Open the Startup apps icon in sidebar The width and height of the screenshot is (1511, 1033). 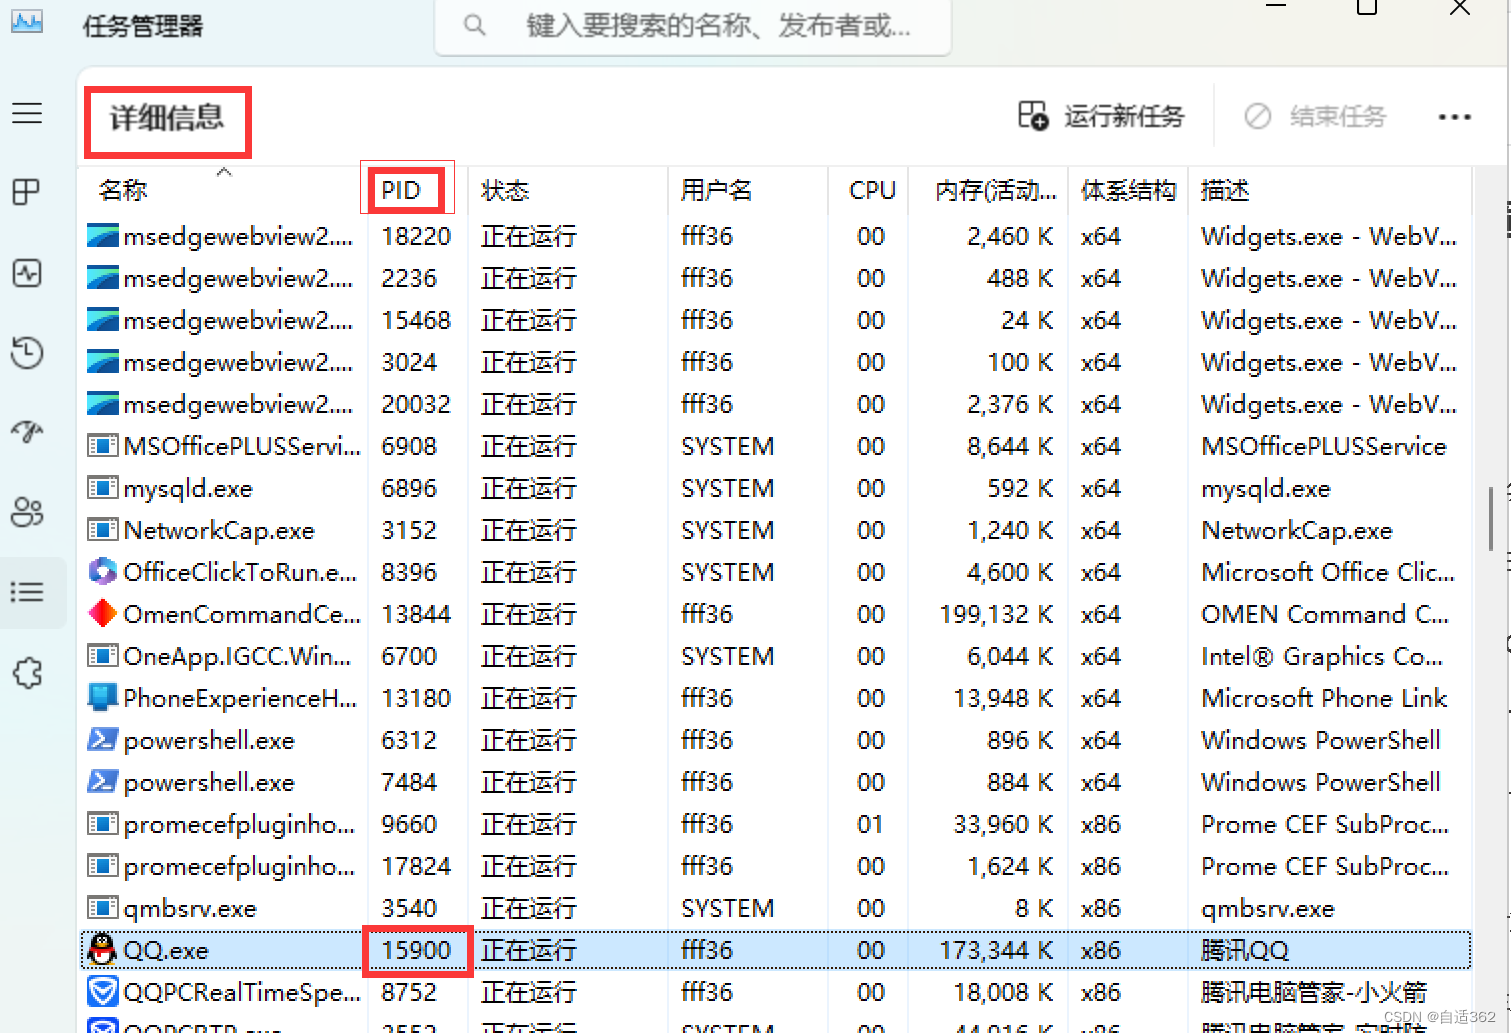(x=27, y=432)
